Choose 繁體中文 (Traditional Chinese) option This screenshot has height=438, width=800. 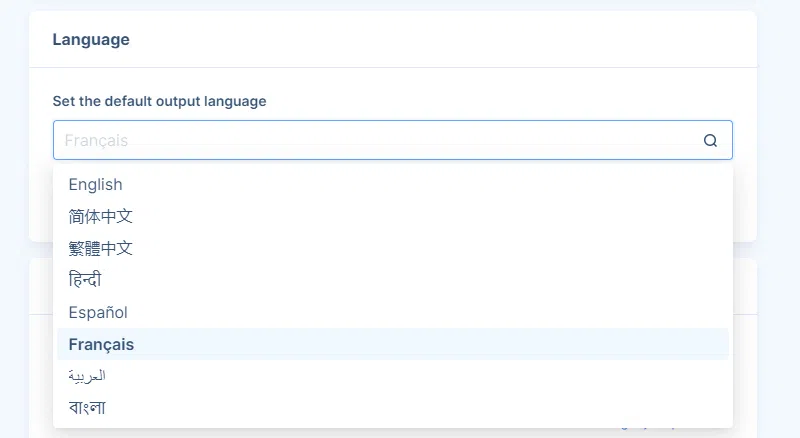pos(101,248)
